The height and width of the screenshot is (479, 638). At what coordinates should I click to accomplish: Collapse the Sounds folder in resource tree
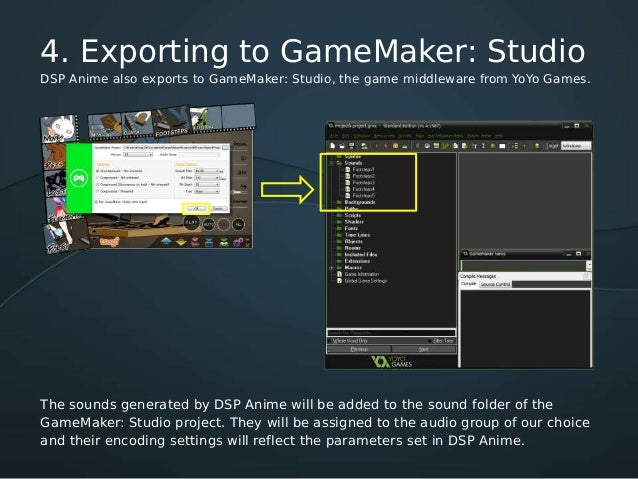(331, 163)
